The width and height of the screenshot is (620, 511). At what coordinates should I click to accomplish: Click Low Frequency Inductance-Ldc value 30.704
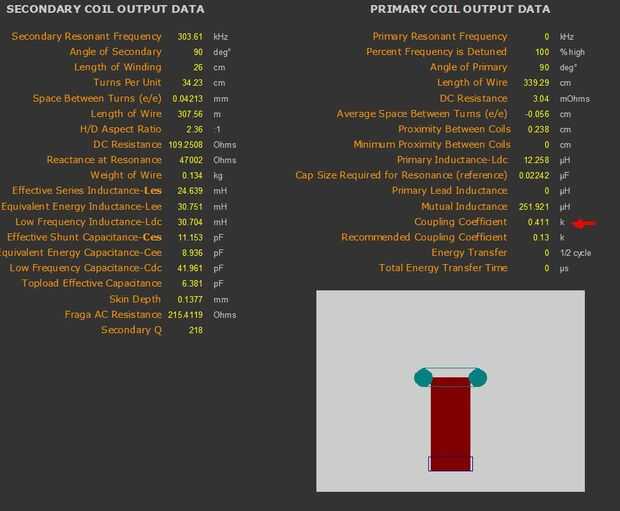190,222
